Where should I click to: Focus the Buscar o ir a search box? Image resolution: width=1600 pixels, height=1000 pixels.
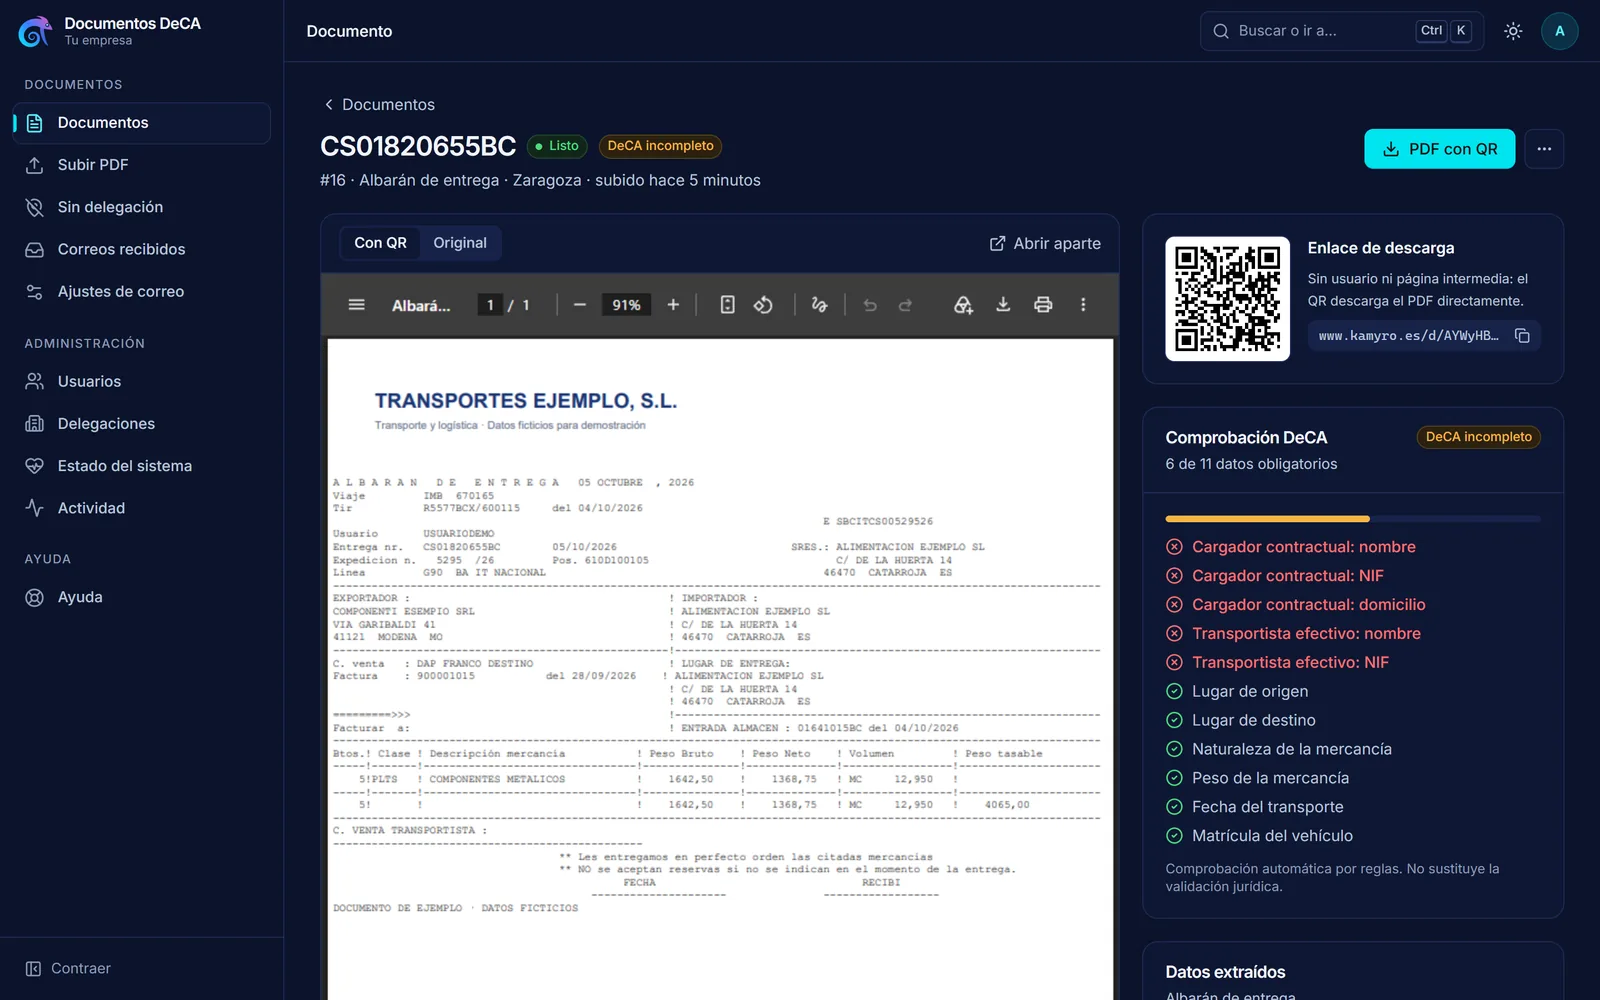tap(1341, 31)
